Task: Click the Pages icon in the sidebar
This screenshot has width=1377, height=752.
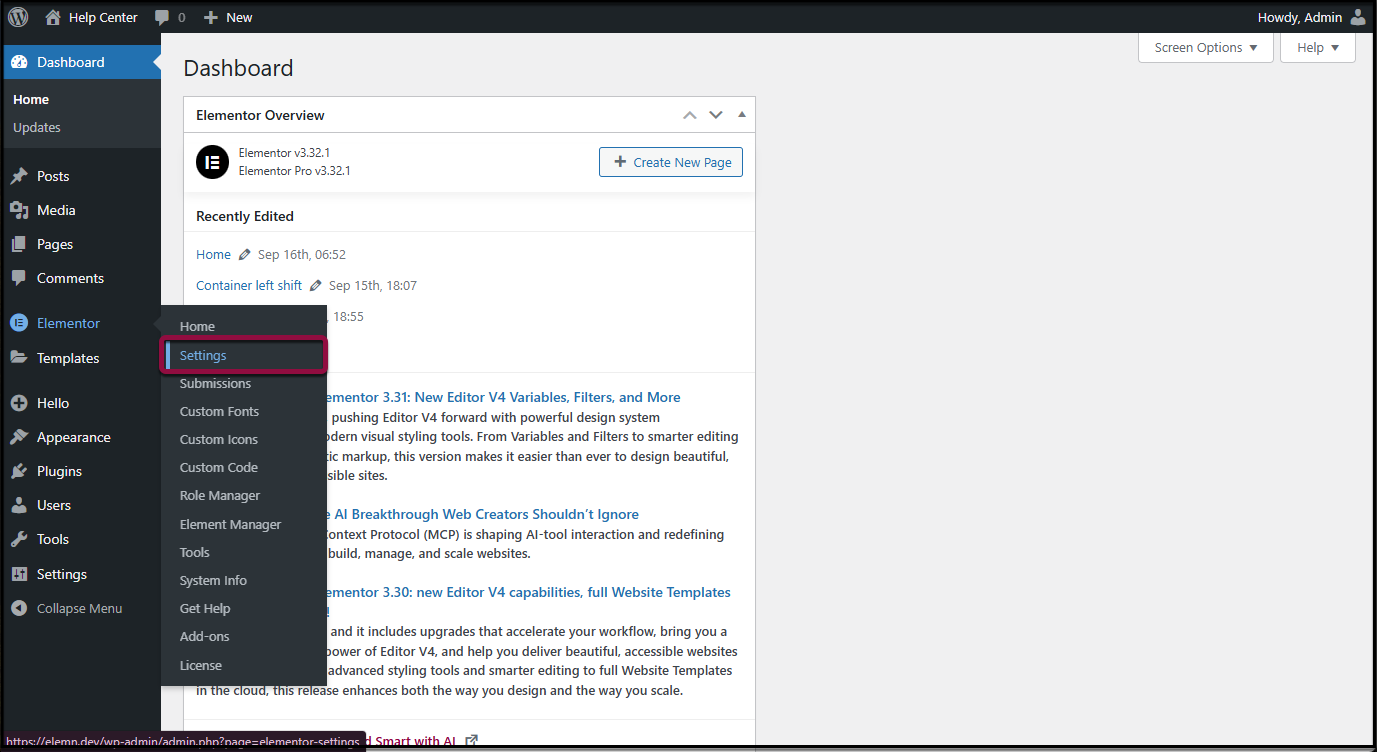Action: tap(22, 244)
